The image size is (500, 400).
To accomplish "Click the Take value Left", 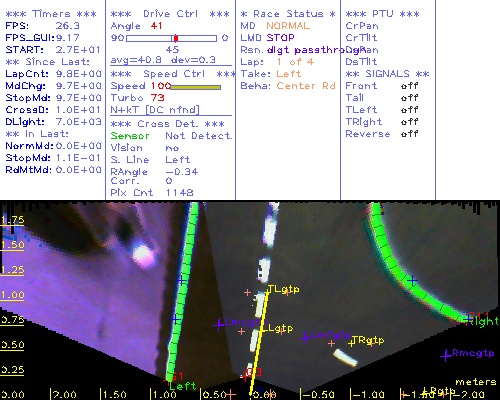I will point(289,74).
